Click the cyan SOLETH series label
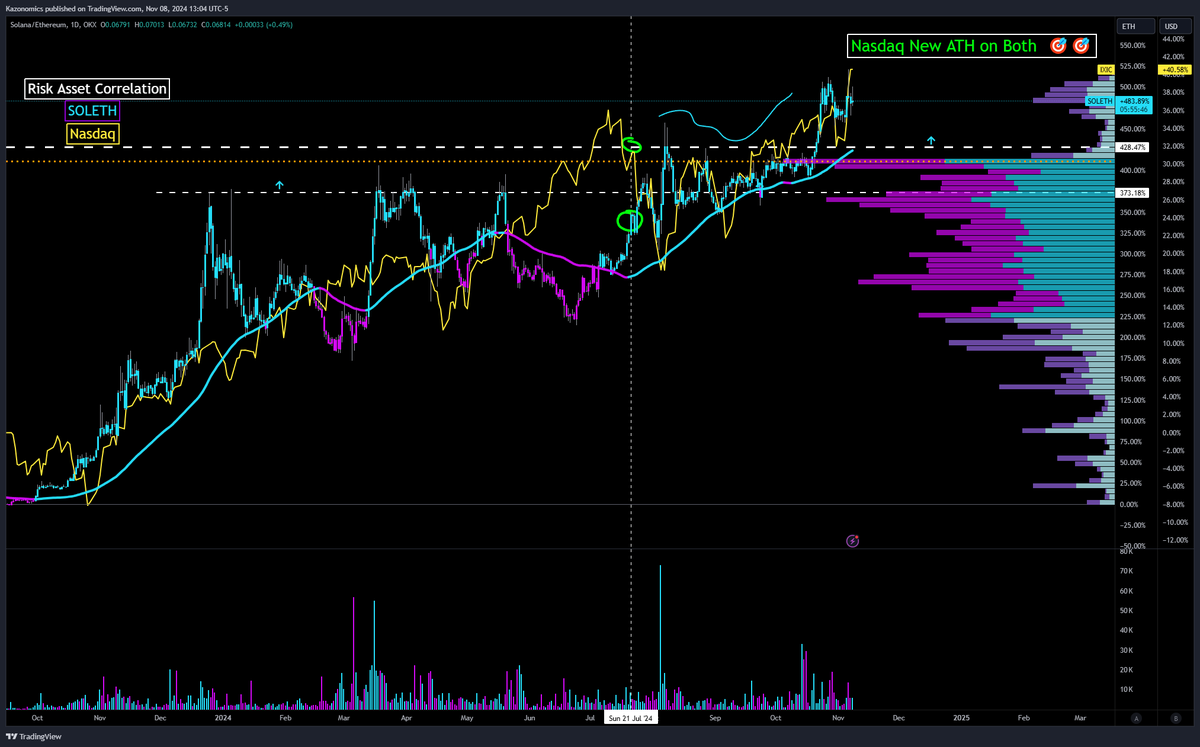Image resolution: width=1200 pixels, height=747 pixels. 1100,102
